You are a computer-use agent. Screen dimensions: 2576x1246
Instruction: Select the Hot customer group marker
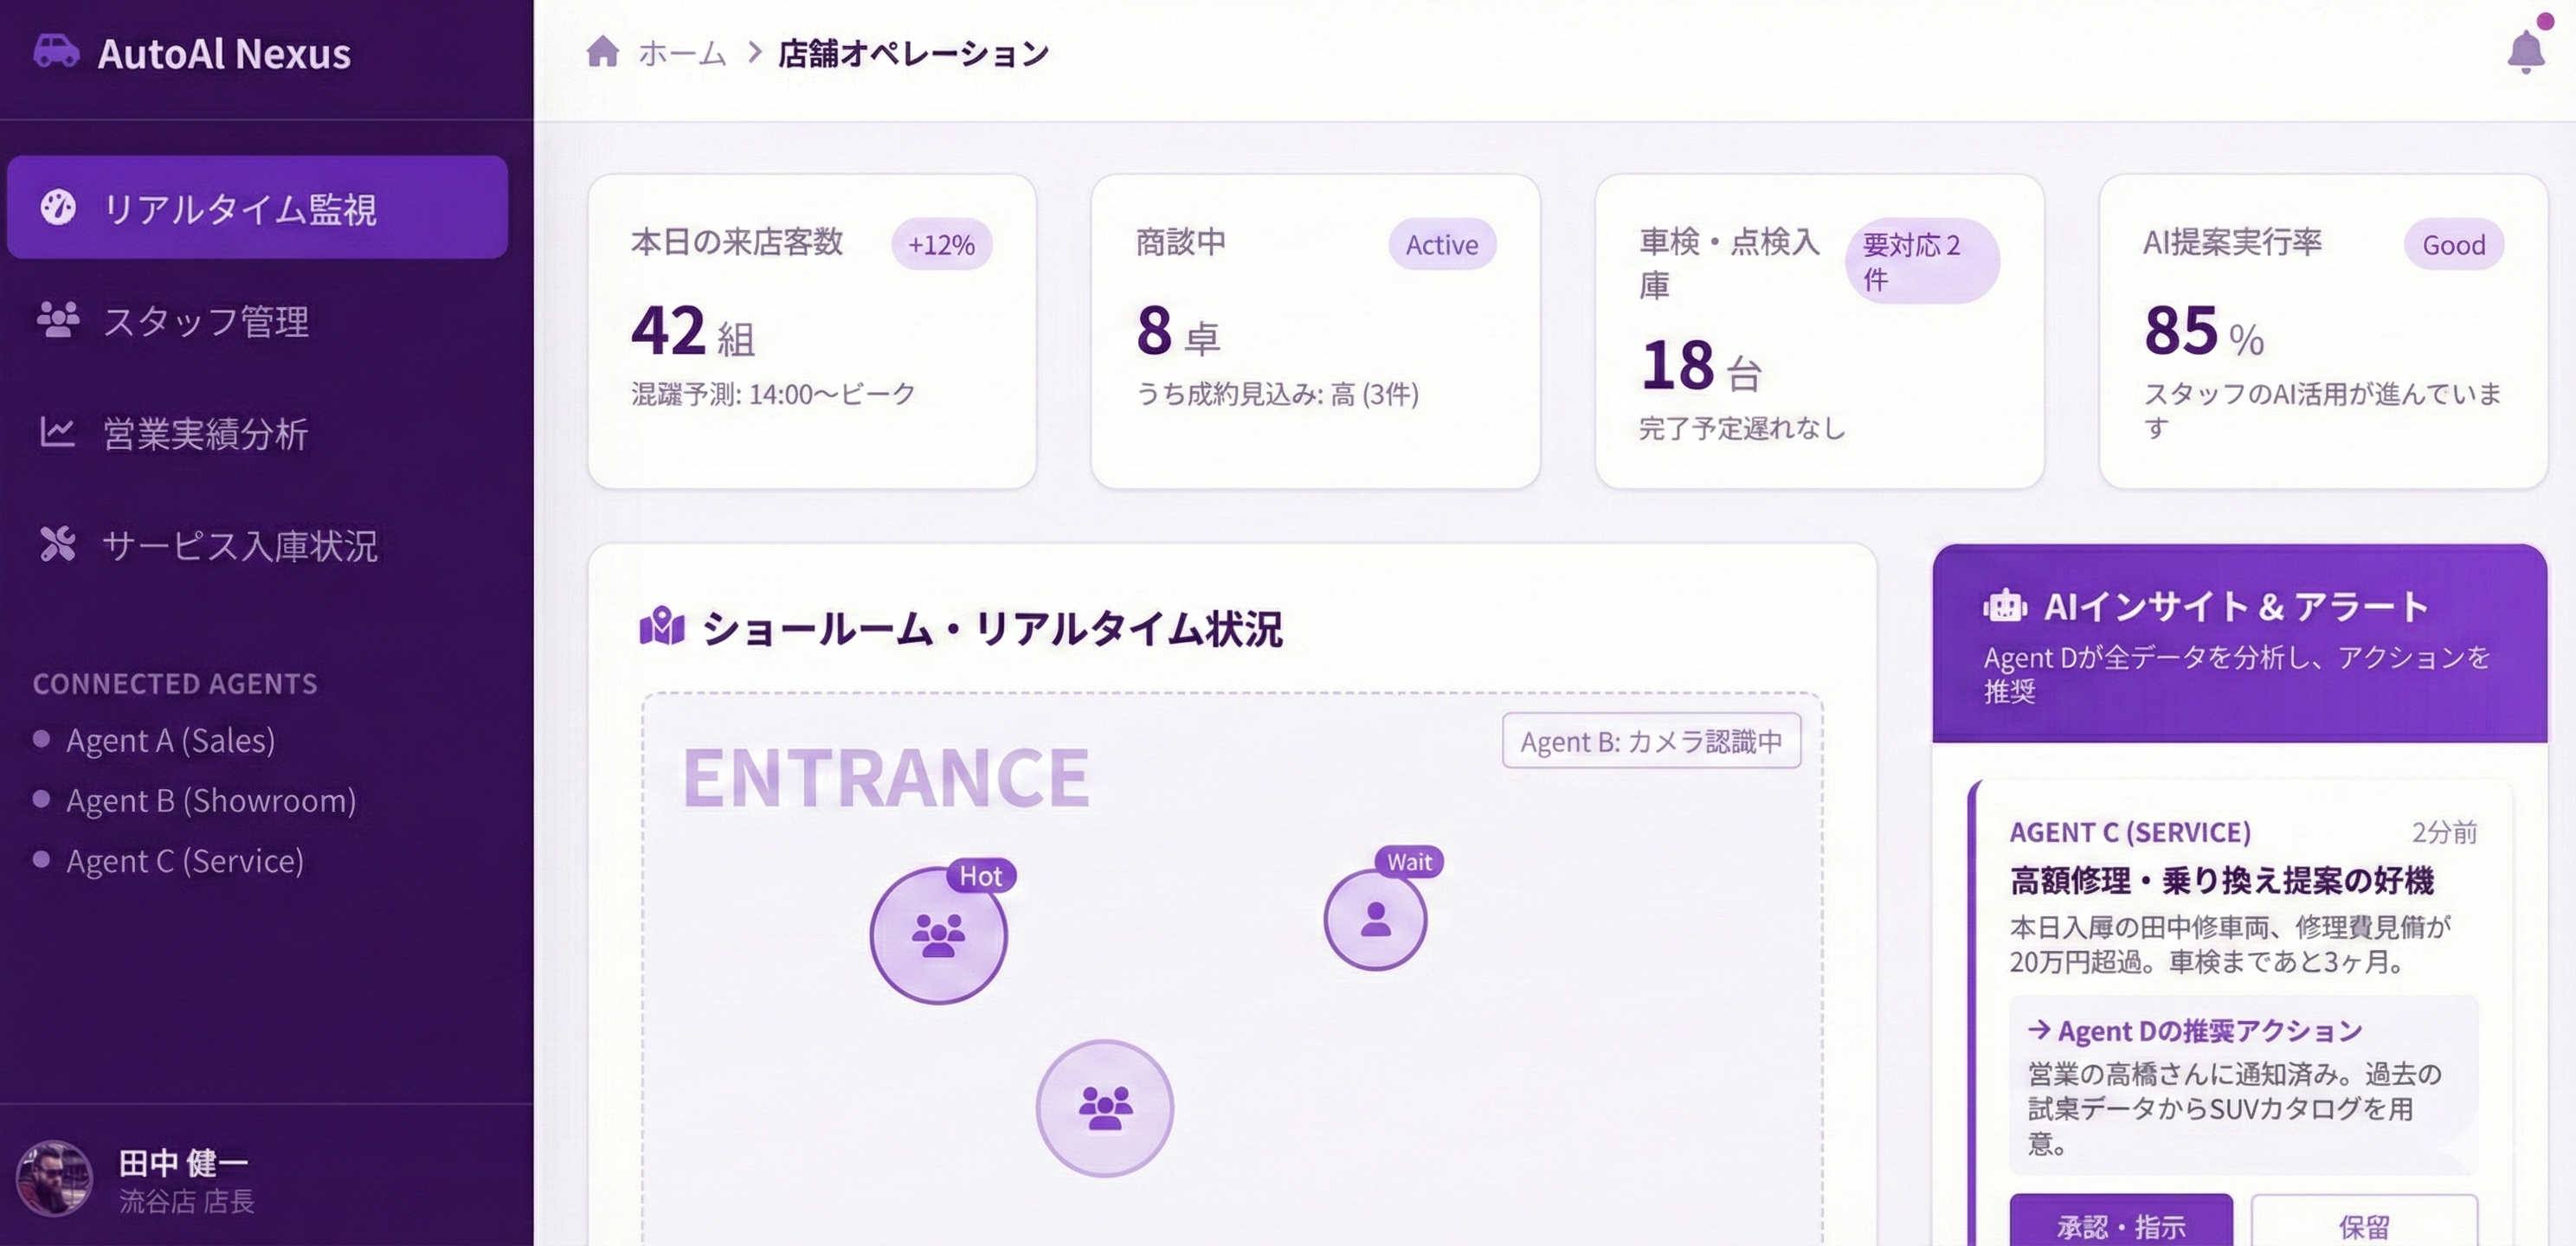click(938, 935)
